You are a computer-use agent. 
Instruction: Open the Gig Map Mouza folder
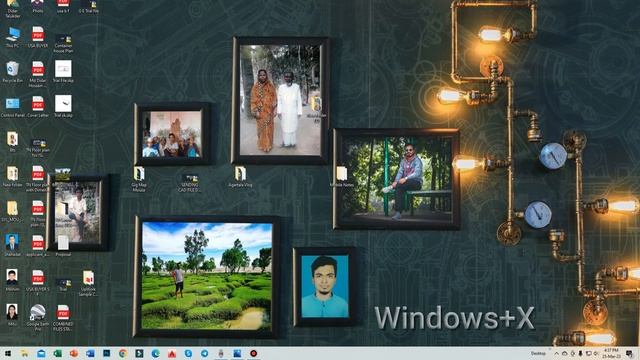pos(139,179)
